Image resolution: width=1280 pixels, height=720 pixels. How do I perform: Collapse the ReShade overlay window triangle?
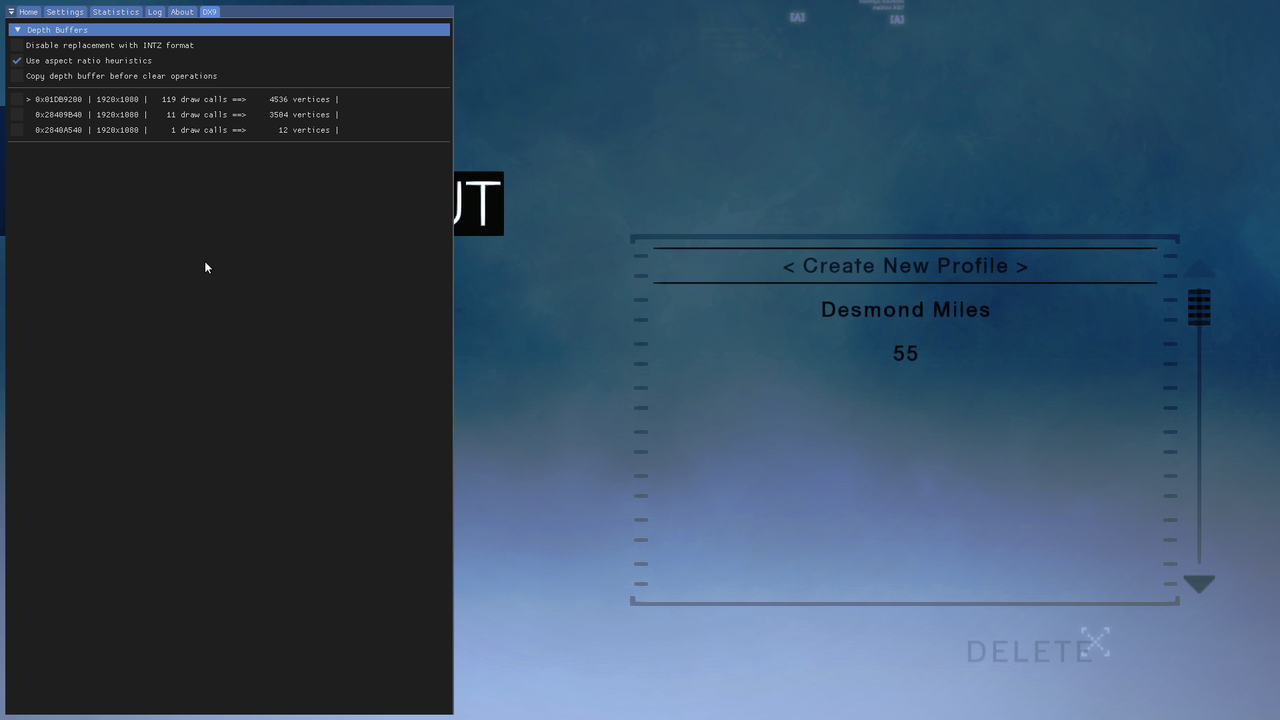click(12, 12)
